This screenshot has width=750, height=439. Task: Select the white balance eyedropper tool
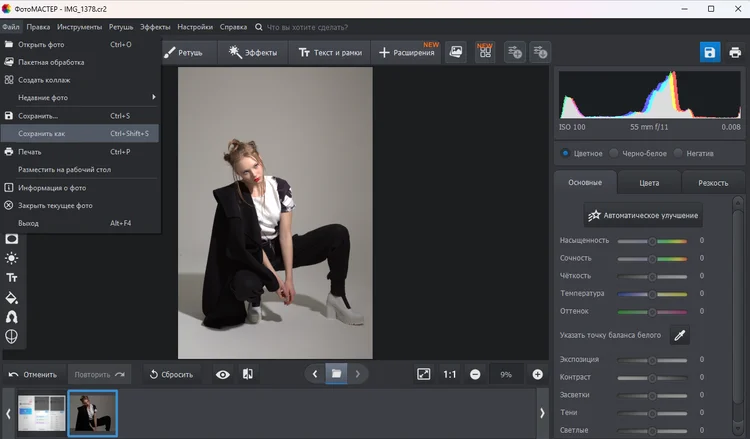coord(680,335)
